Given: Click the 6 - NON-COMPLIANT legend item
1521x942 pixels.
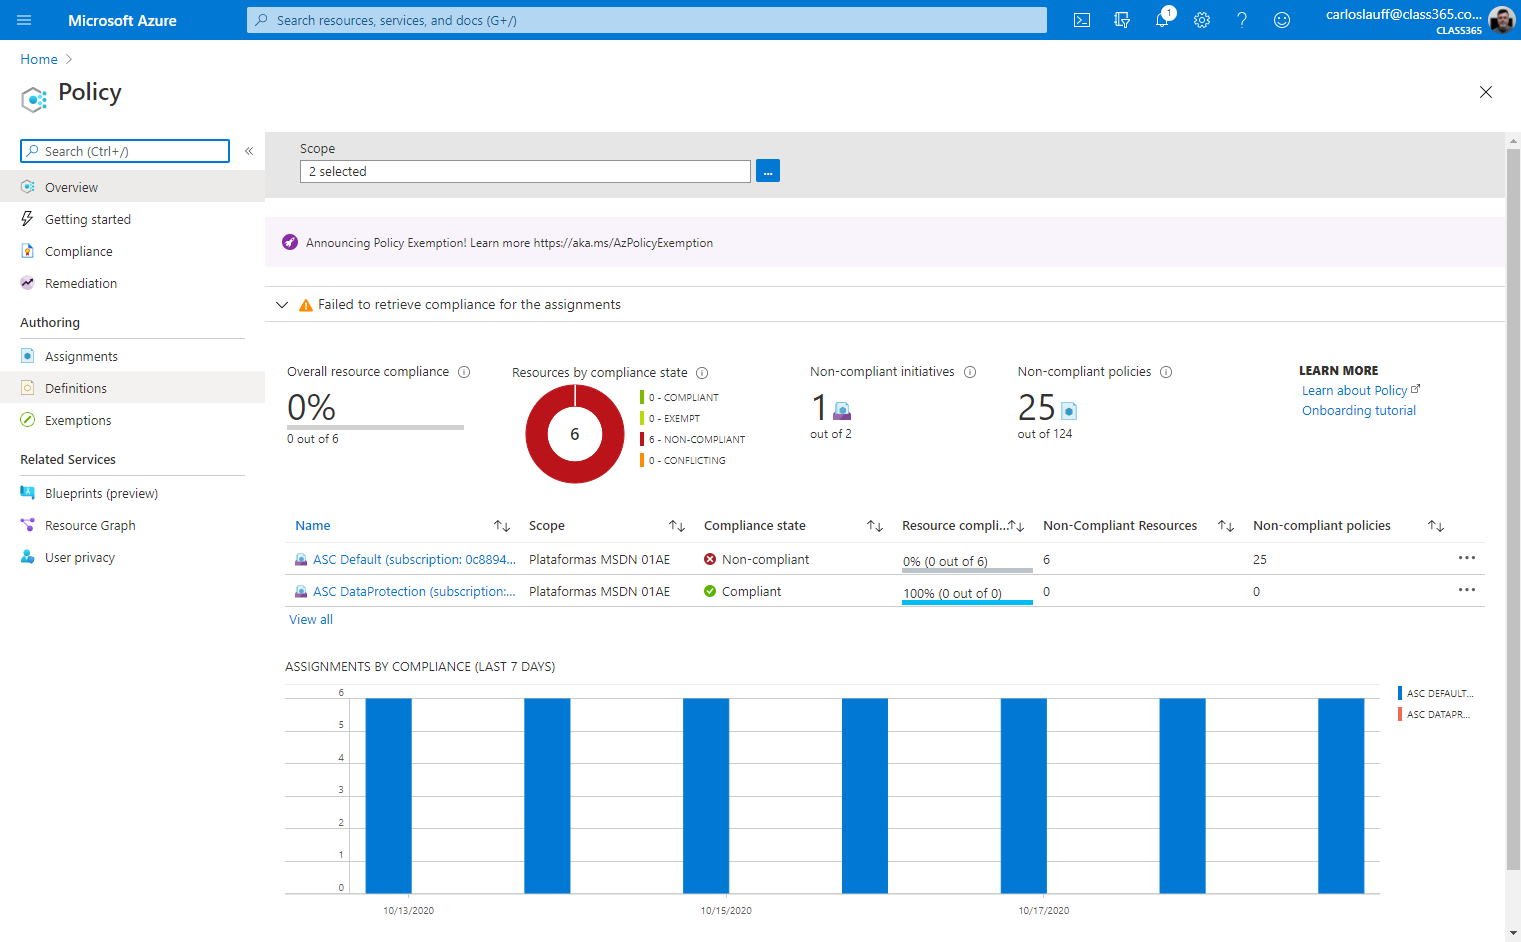Looking at the screenshot, I should (693, 439).
